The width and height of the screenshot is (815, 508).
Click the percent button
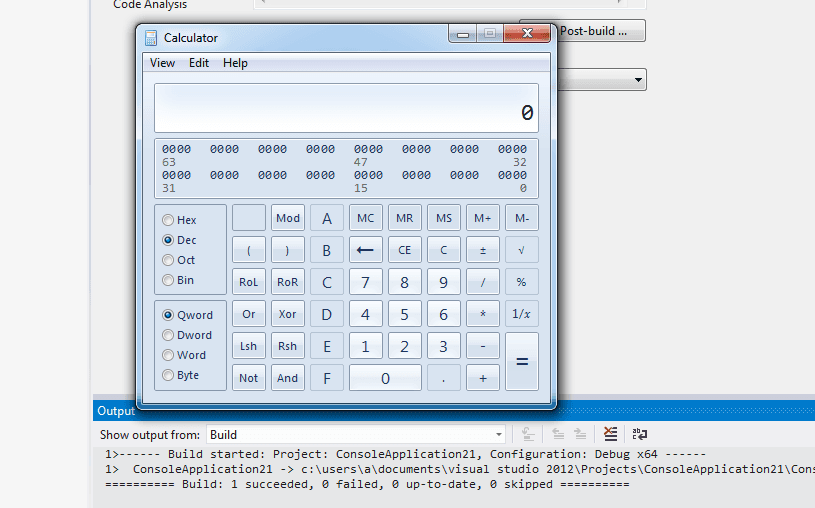point(521,282)
